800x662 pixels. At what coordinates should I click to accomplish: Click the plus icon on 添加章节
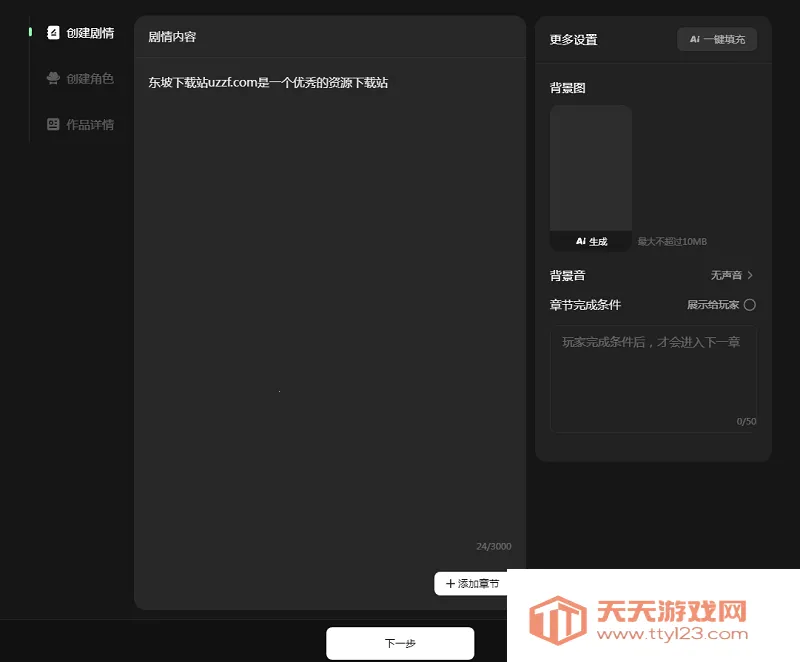(x=448, y=583)
